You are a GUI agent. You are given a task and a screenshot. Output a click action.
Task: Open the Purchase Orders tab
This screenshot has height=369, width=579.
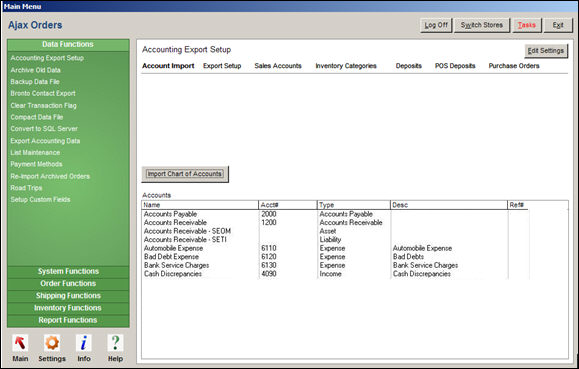click(x=514, y=66)
